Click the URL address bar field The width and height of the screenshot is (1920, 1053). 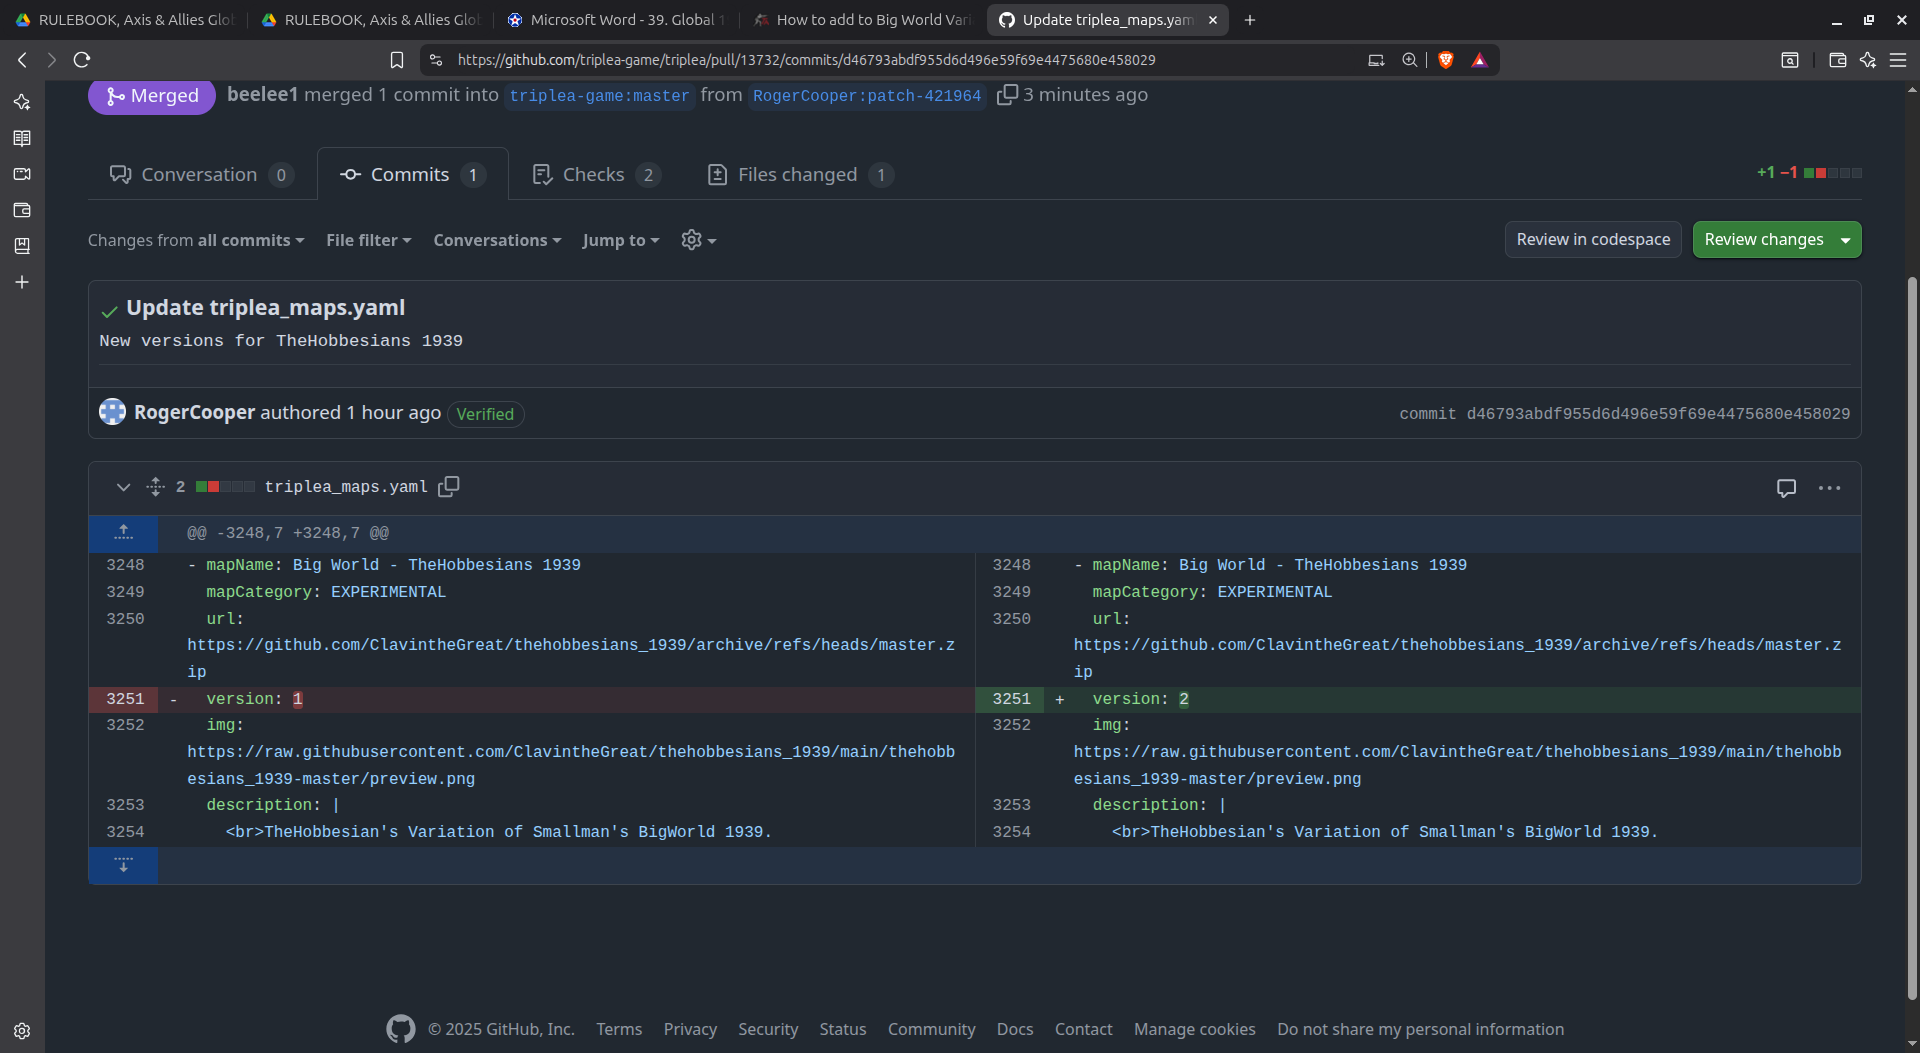pyautogui.click(x=805, y=60)
